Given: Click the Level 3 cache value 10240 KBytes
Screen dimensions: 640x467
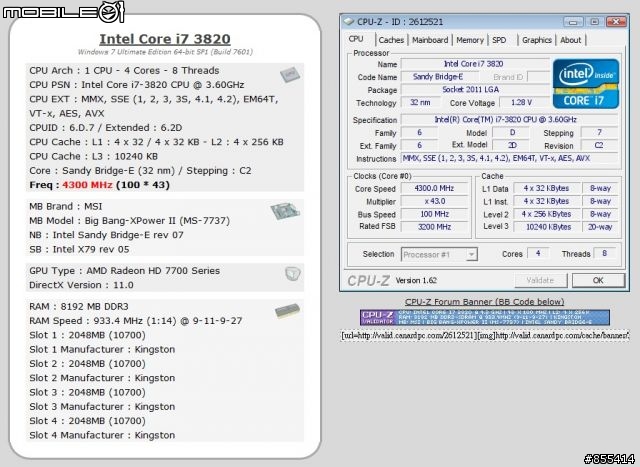Looking at the screenshot, I should pos(547,227).
